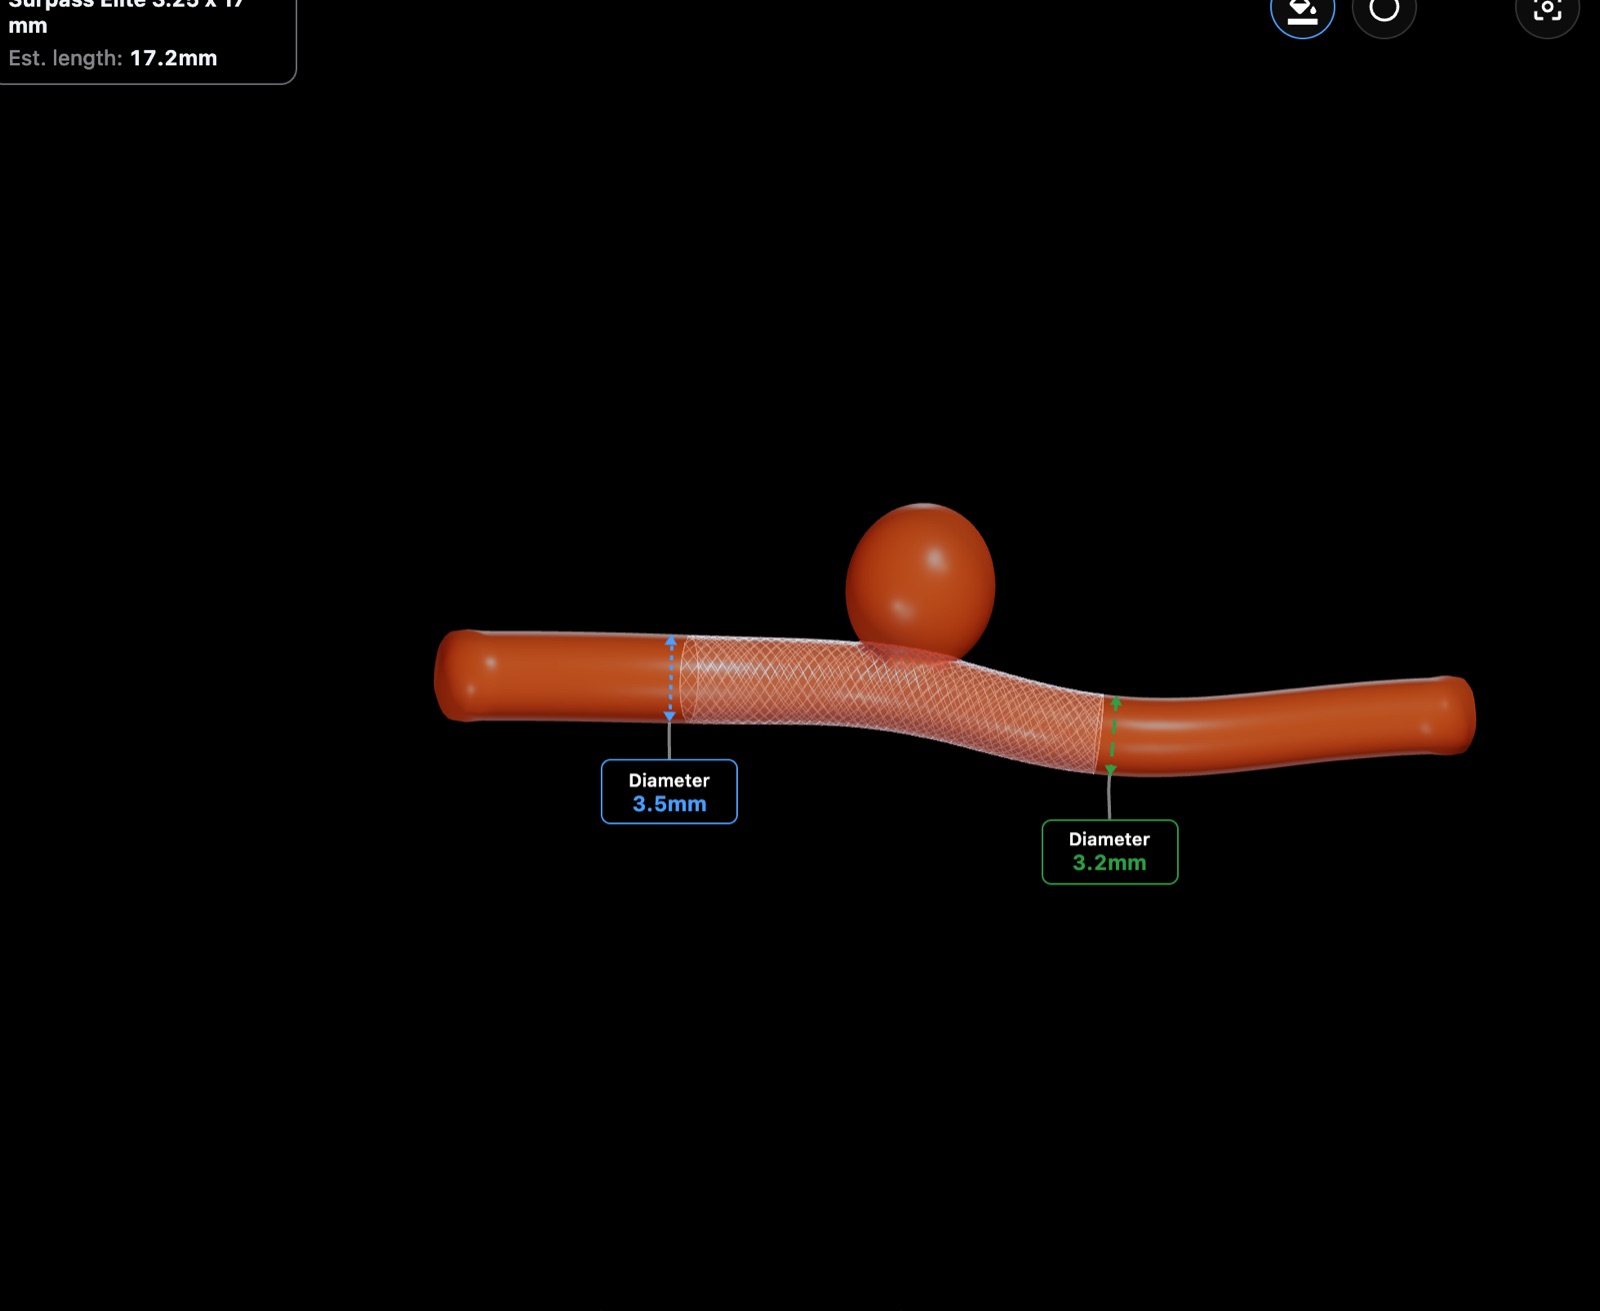Select the green 3.2mm Diameter label
Viewport: 1600px width, 1311px height.
tap(1110, 852)
